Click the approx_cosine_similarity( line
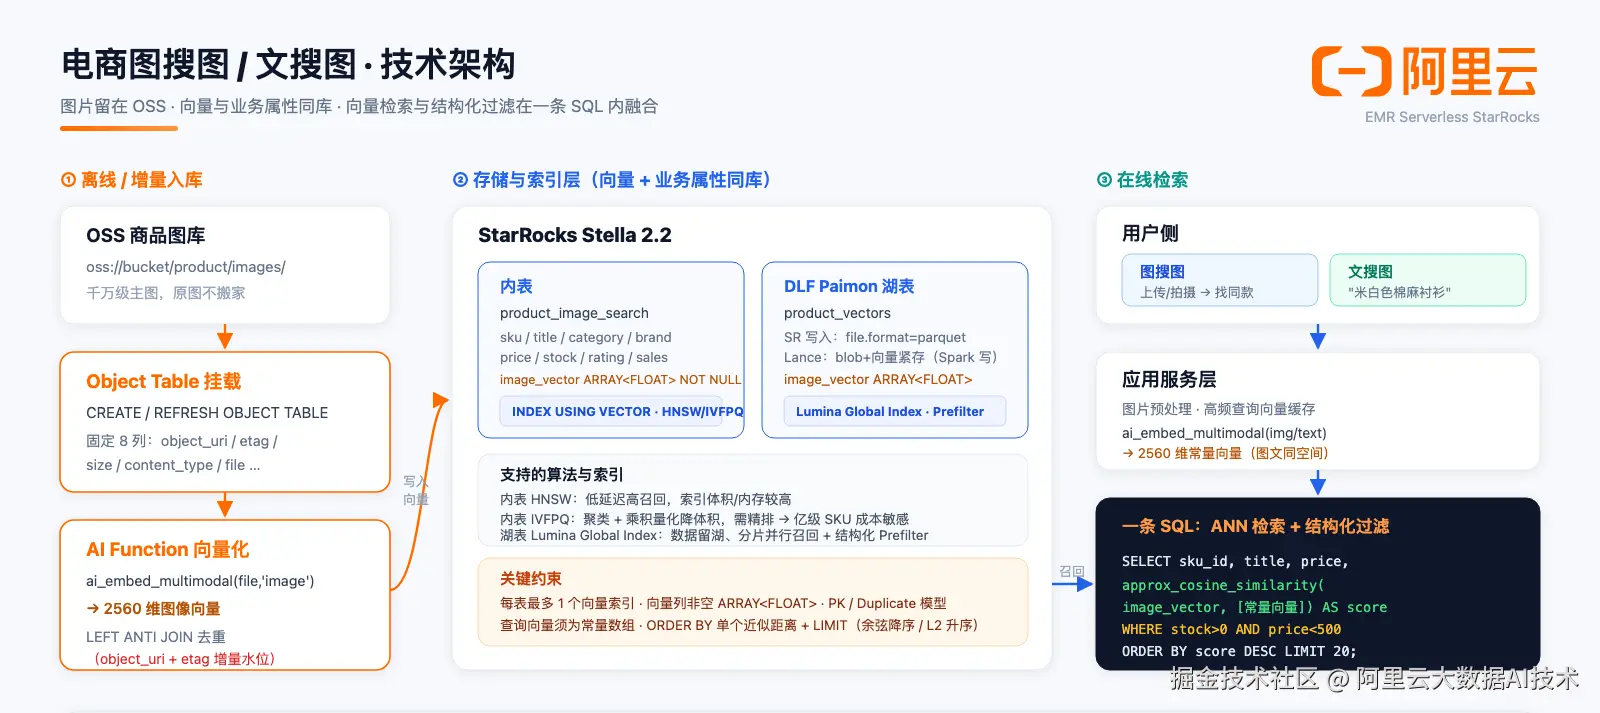The width and height of the screenshot is (1600, 713). click(1223, 585)
